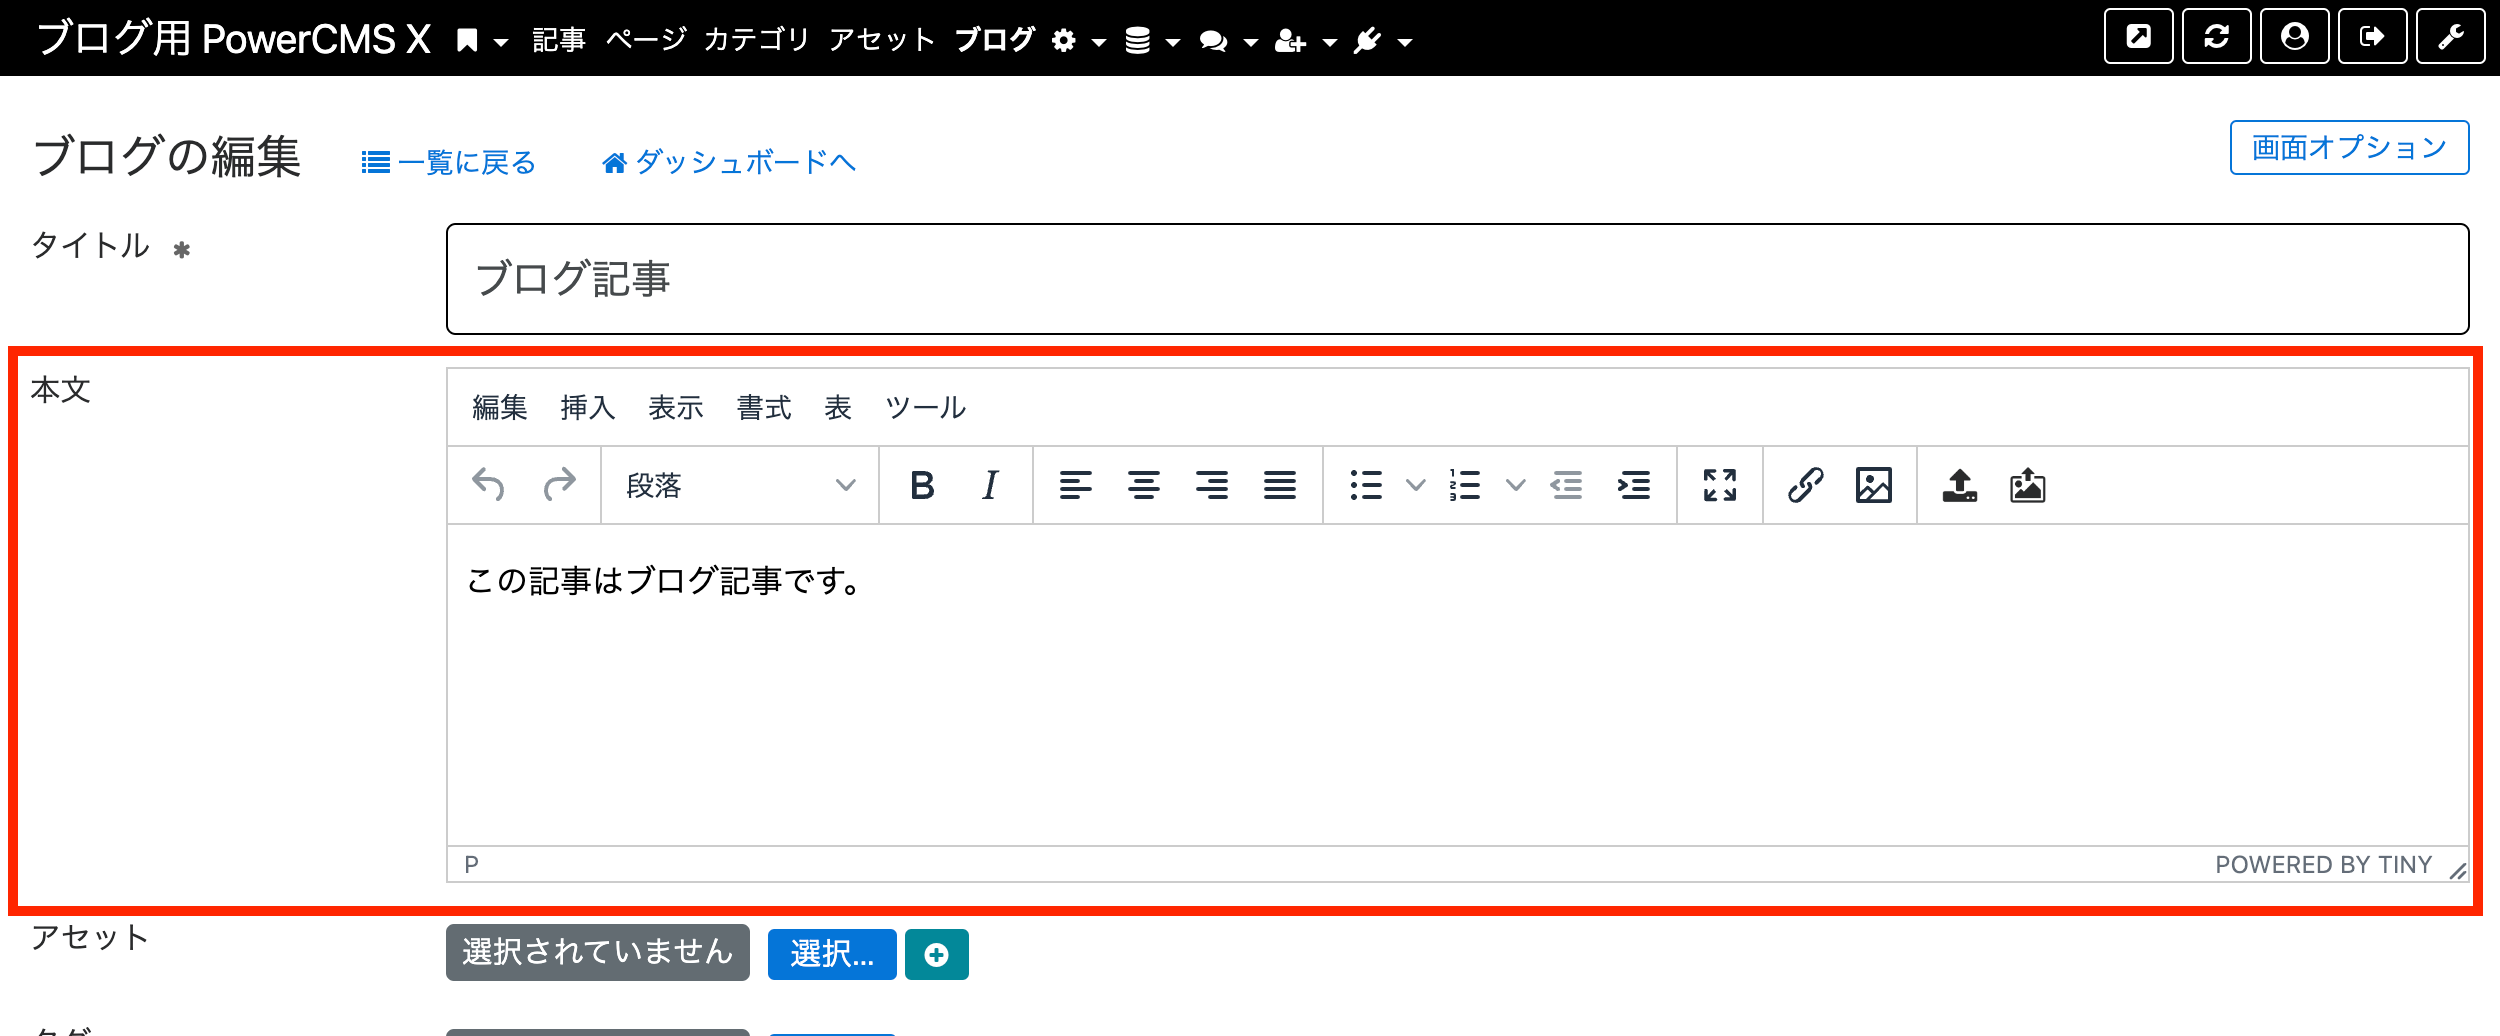Click the undo arrow in editor
Image resolution: width=2500 pixels, height=1036 pixels.
pos(488,485)
